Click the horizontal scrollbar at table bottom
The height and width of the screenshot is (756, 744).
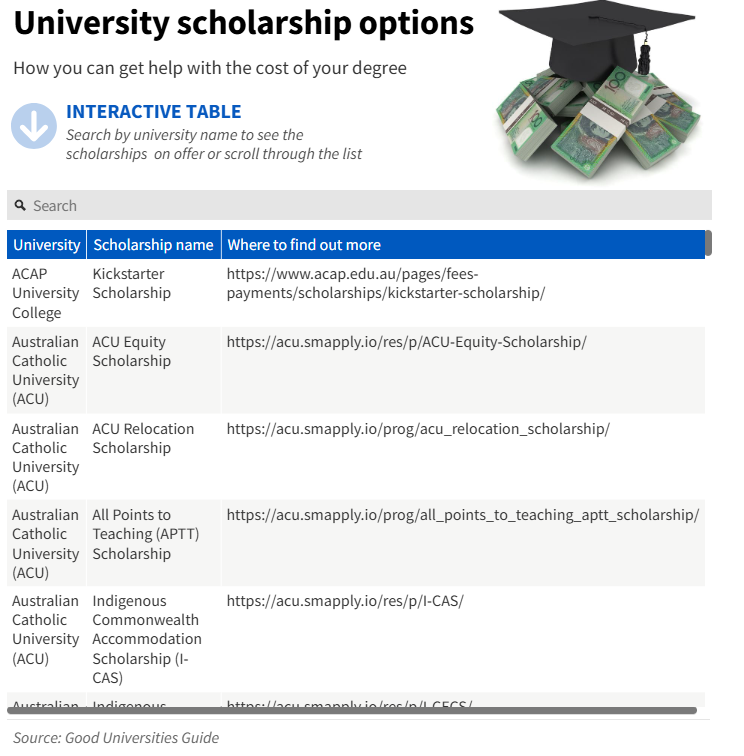[x=352, y=710]
